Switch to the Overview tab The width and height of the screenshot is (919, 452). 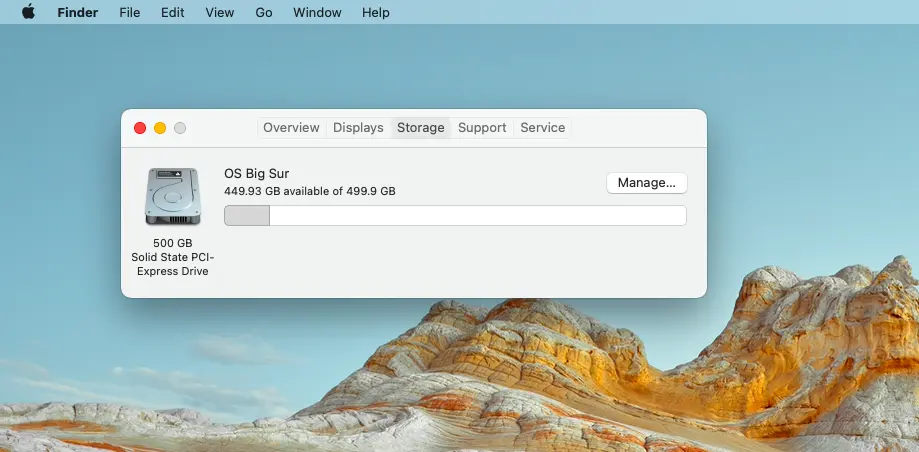(x=291, y=128)
